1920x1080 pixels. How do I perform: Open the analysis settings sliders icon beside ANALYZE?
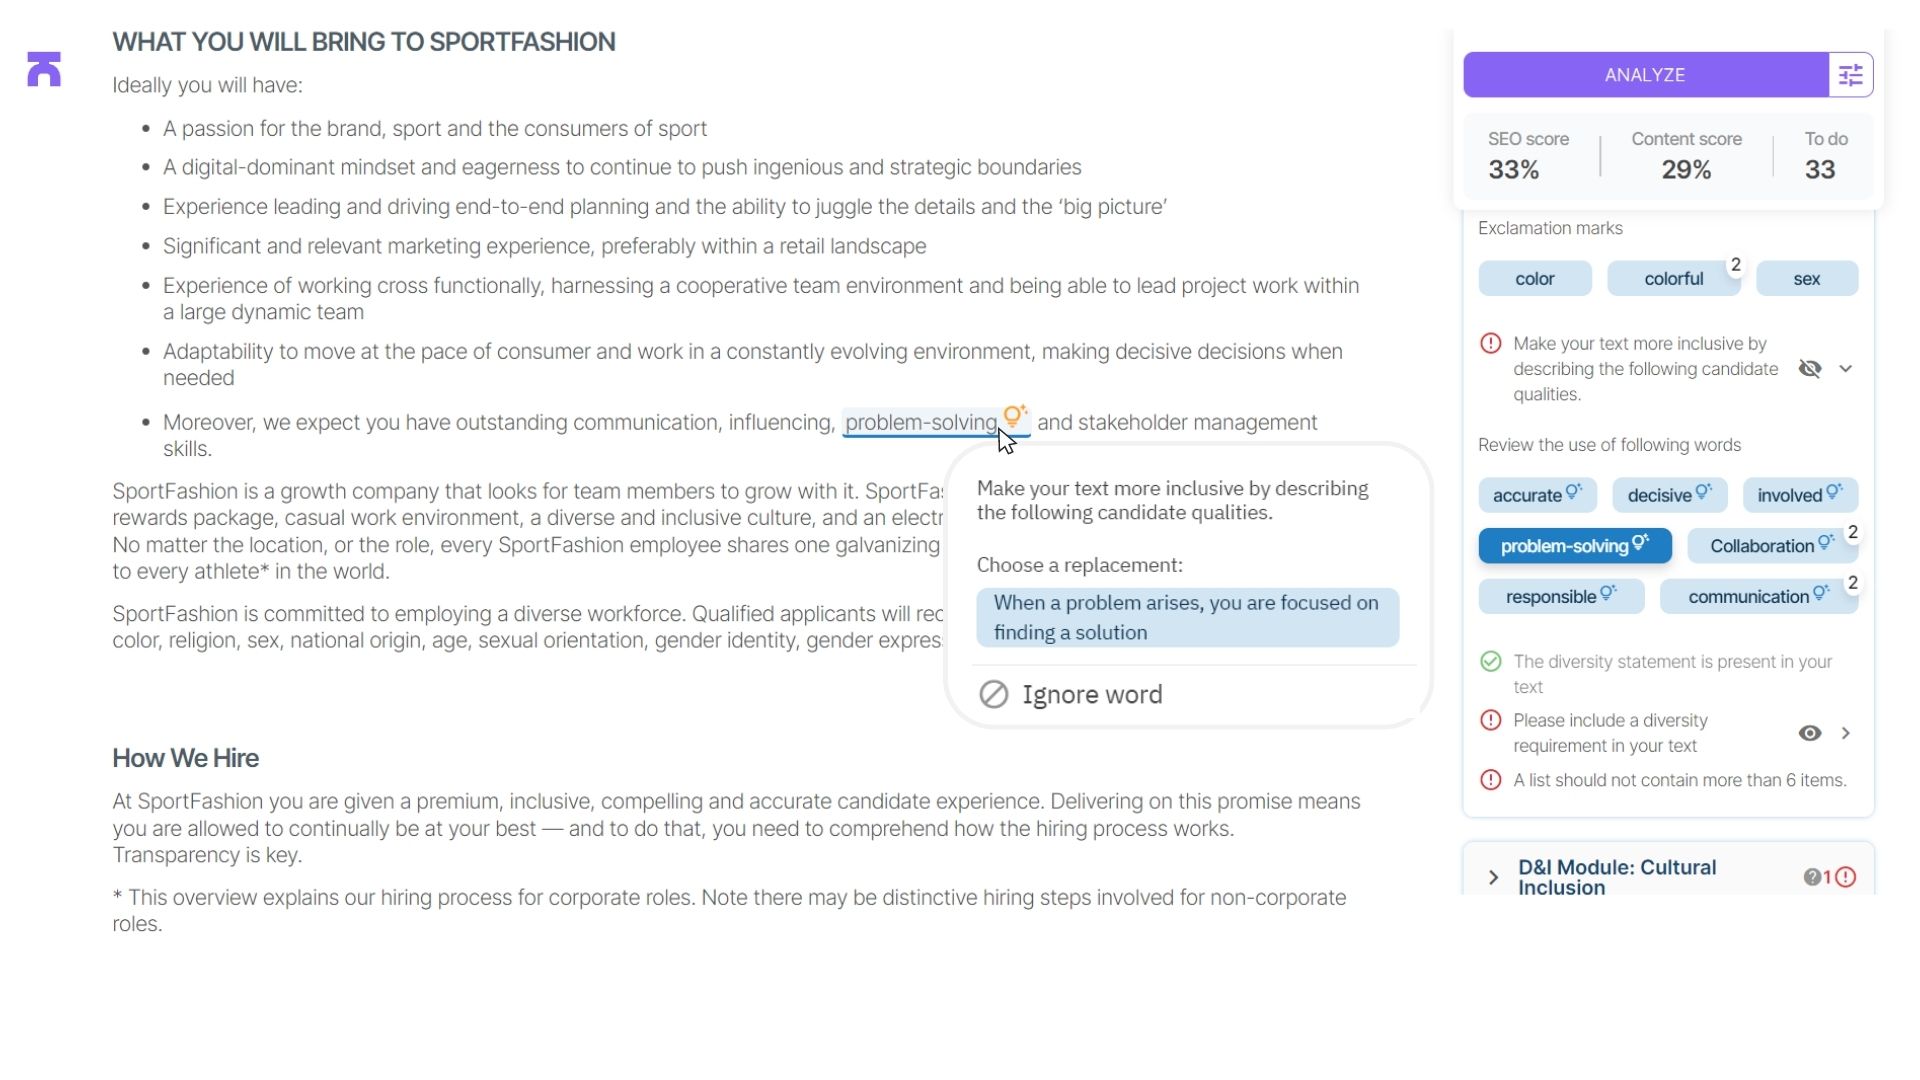tap(1851, 74)
